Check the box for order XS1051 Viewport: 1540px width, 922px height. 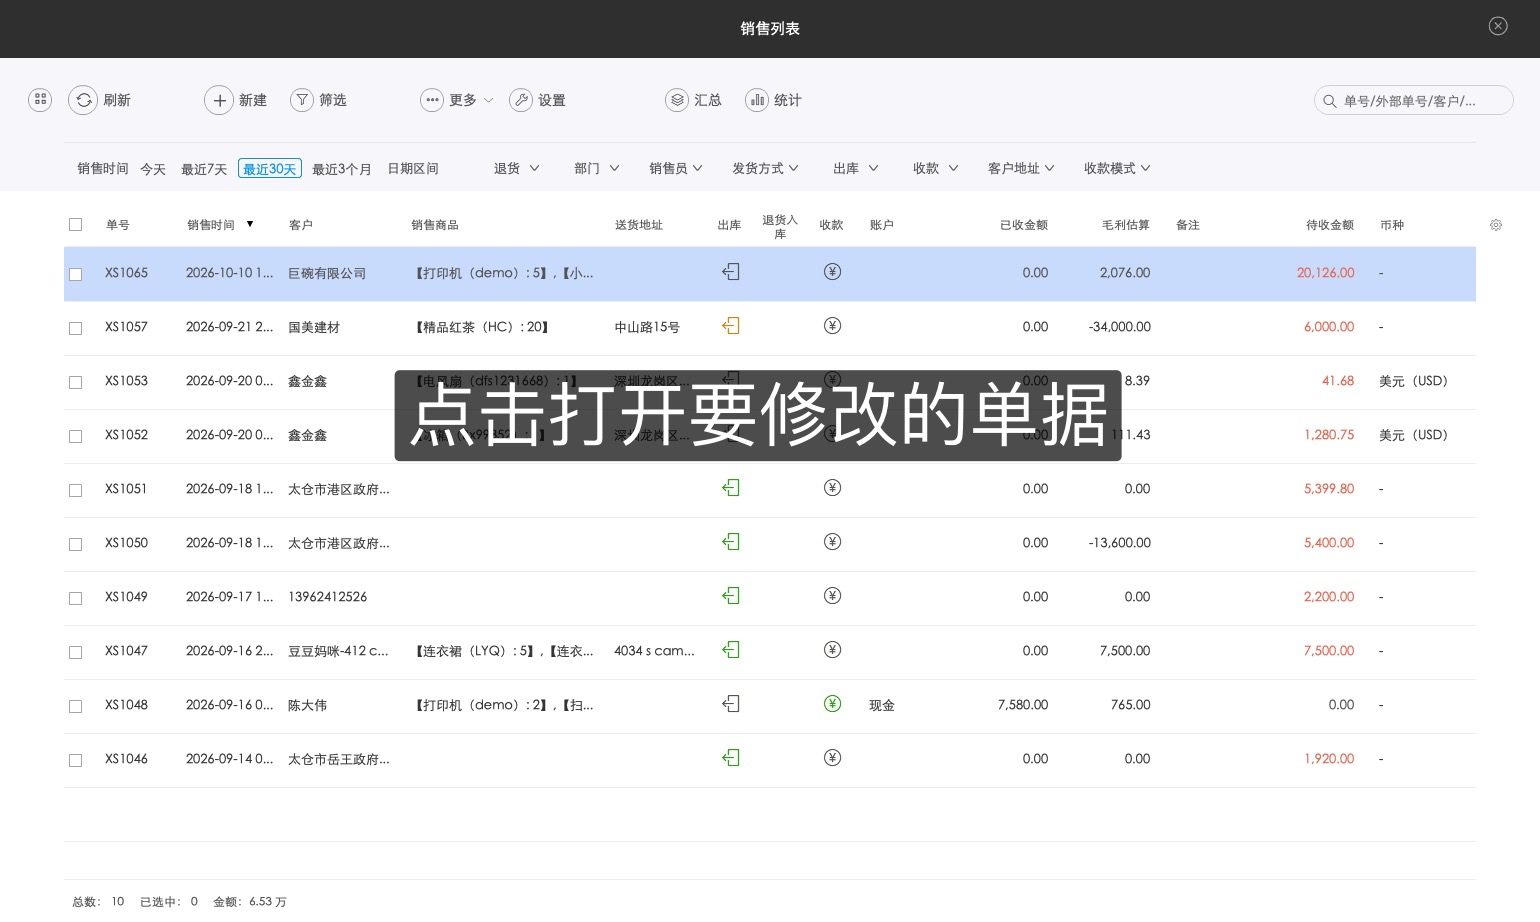(75, 490)
